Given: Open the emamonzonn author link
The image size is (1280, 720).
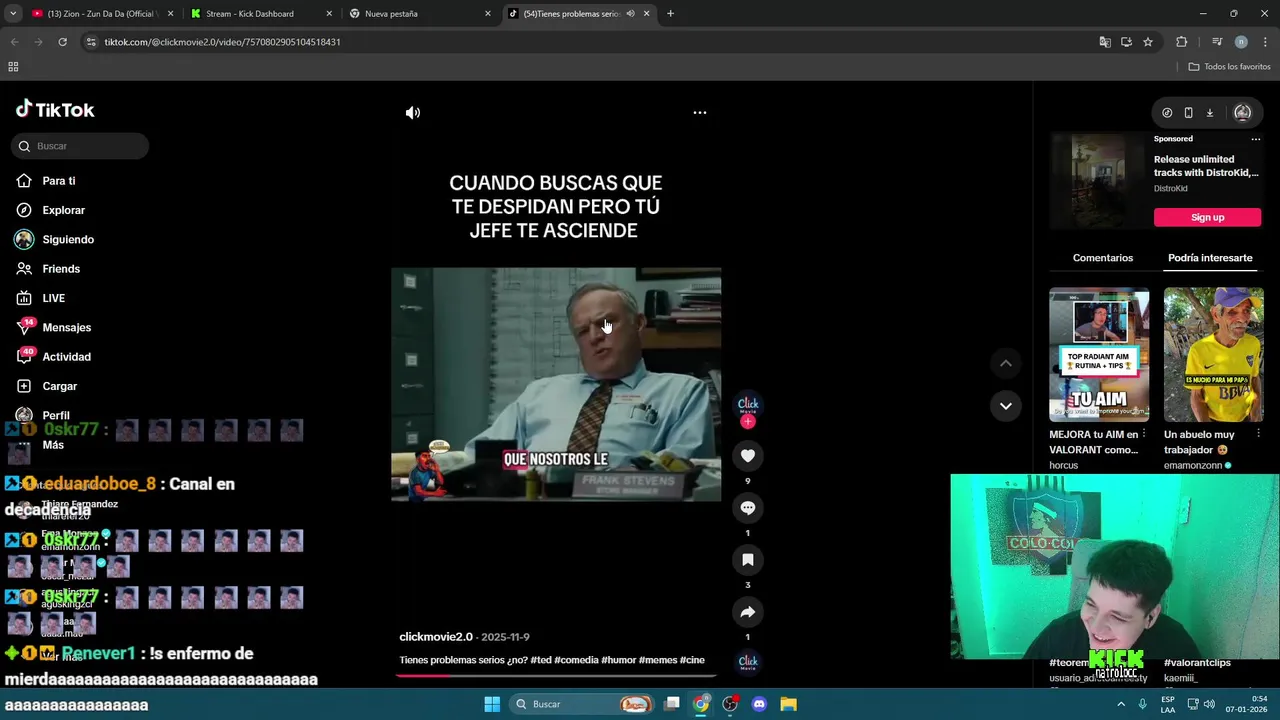Looking at the screenshot, I should [1193, 465].
